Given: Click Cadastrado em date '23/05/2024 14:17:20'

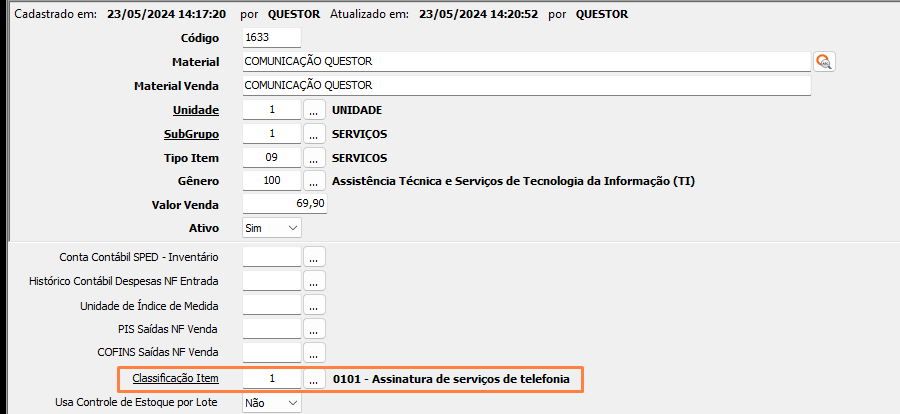Looking at the screenshot, I should [166, 14].
